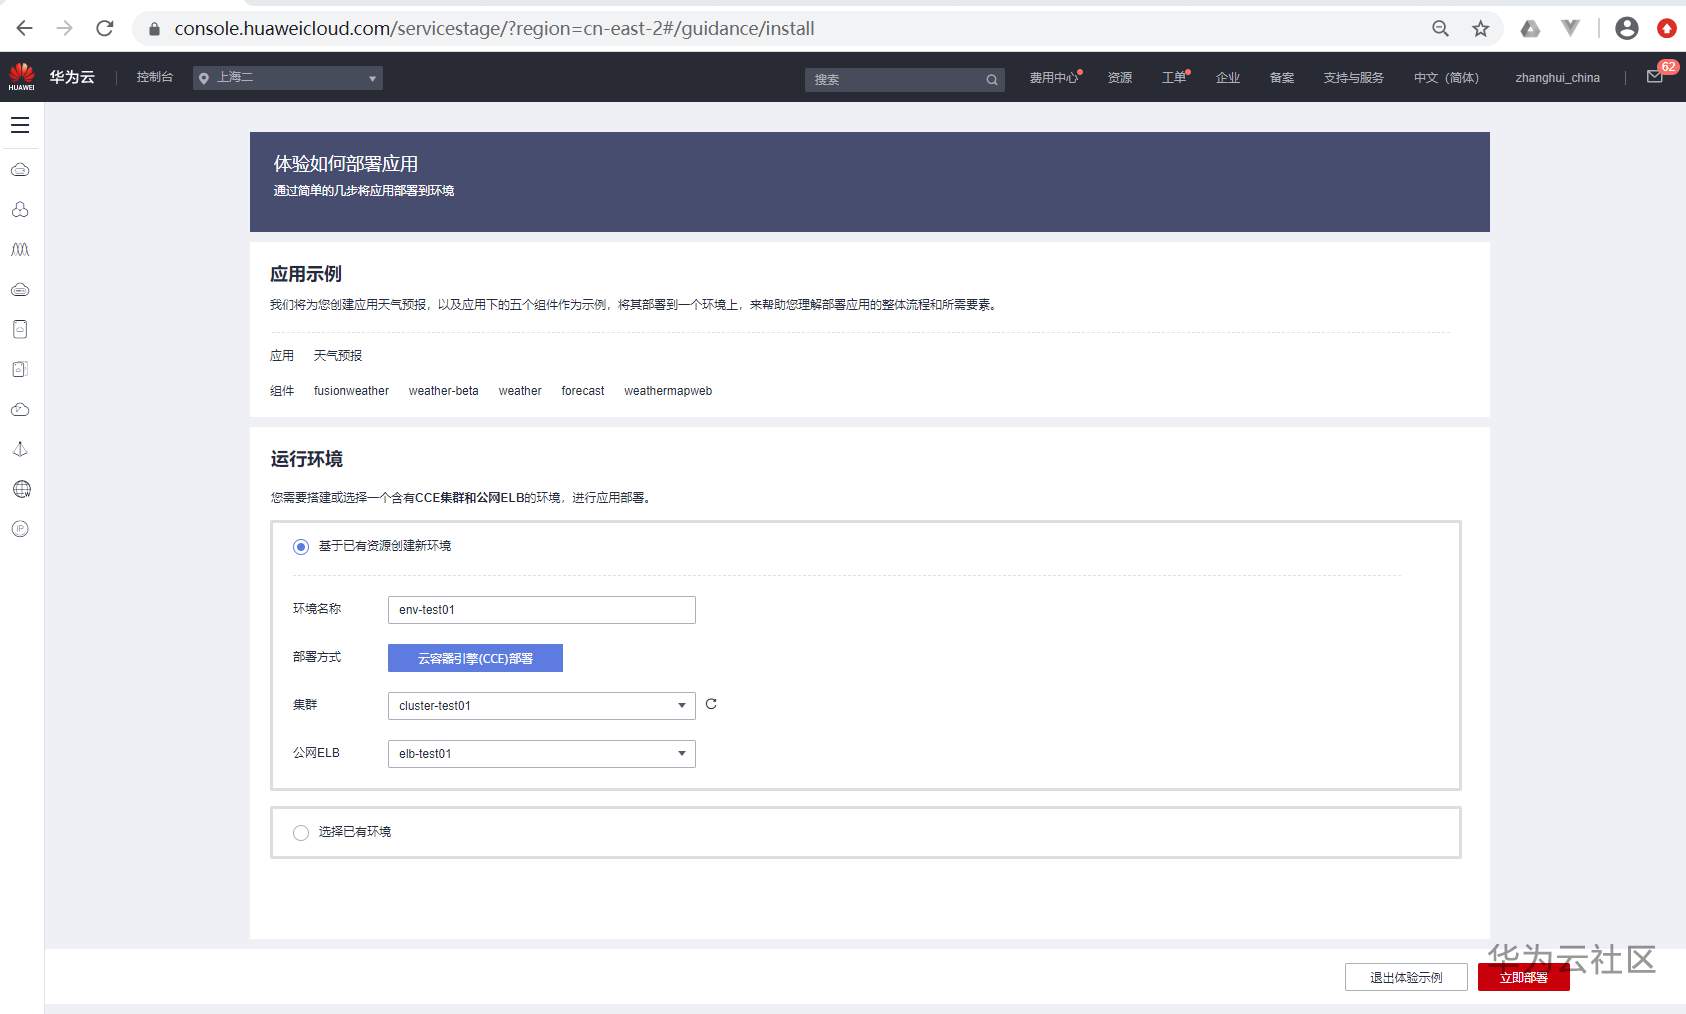Click the globe network icon in sidebar
Screen dimensions: 1686x1014
tap(21, 489)
